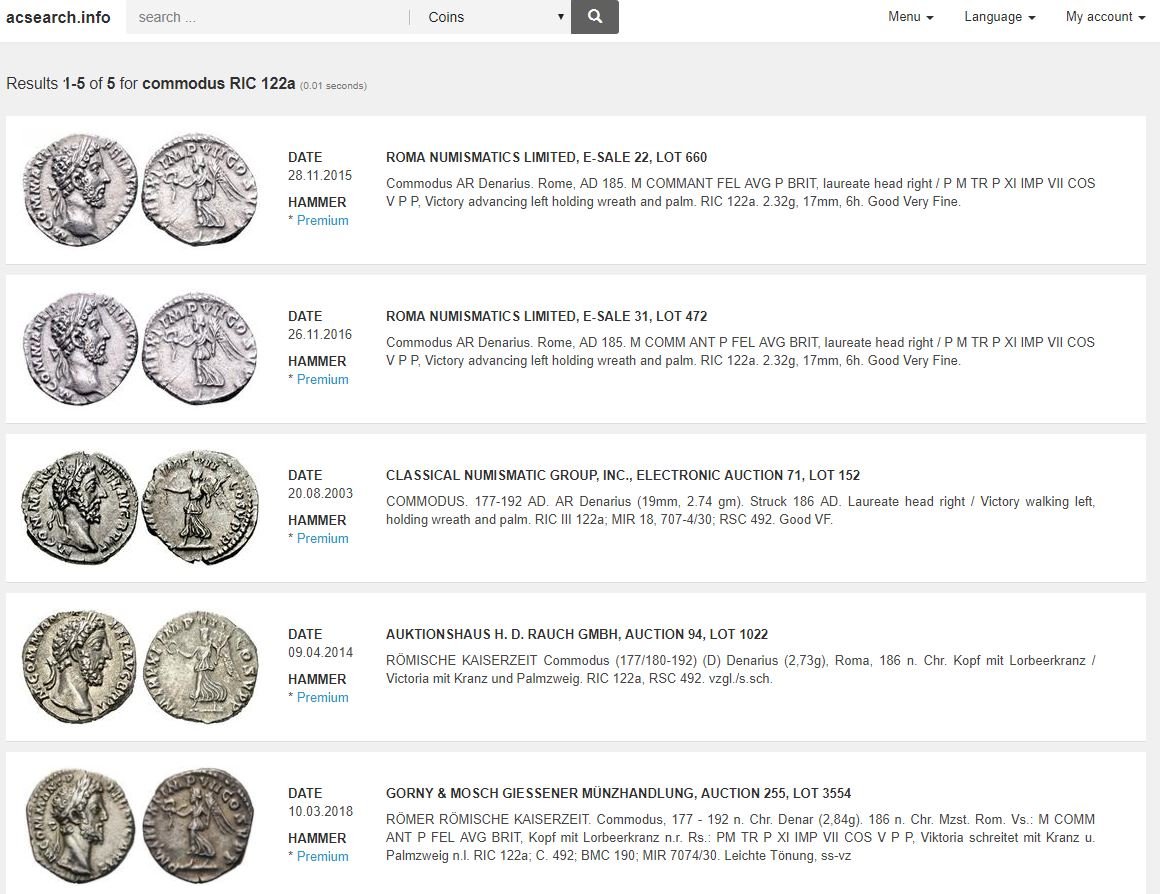View obverse coin image of Lot 472
This screenshot has width=1160, height=894.
tap(80, 349)
